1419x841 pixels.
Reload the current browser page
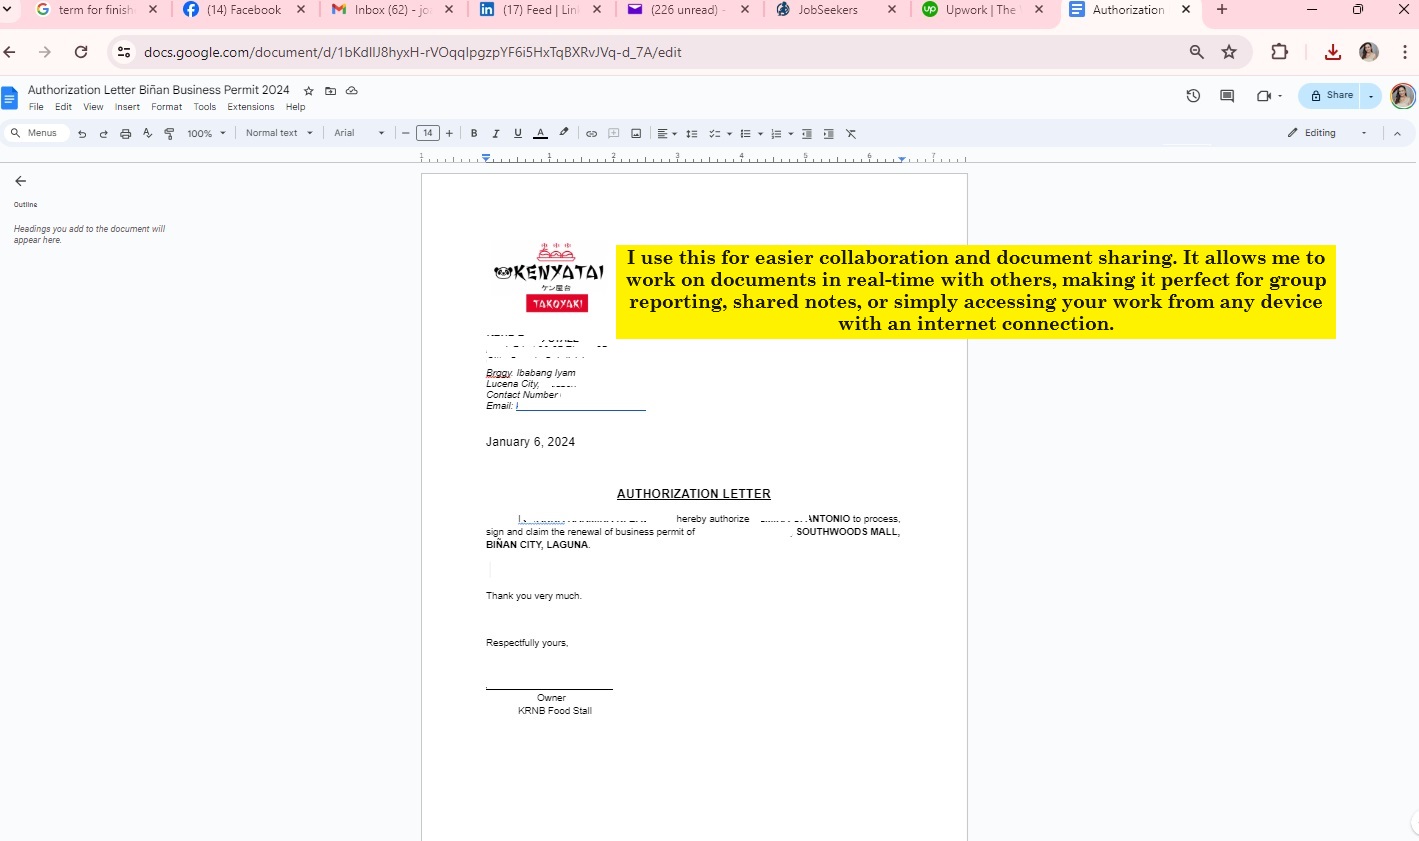click(x=81, y=52)
